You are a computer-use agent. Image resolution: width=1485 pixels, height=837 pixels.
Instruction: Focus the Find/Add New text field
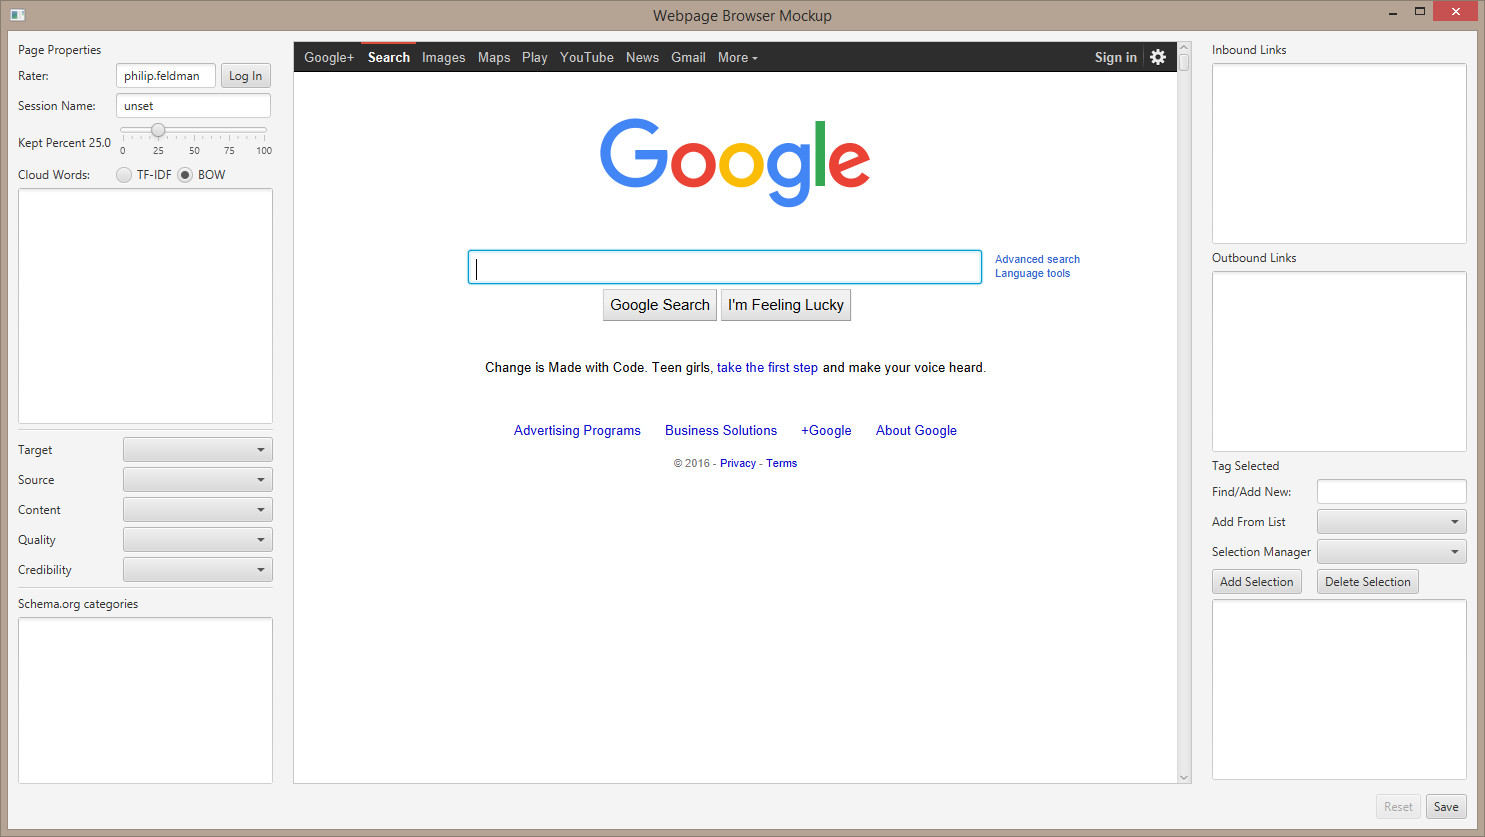(x=1391, y=492)
